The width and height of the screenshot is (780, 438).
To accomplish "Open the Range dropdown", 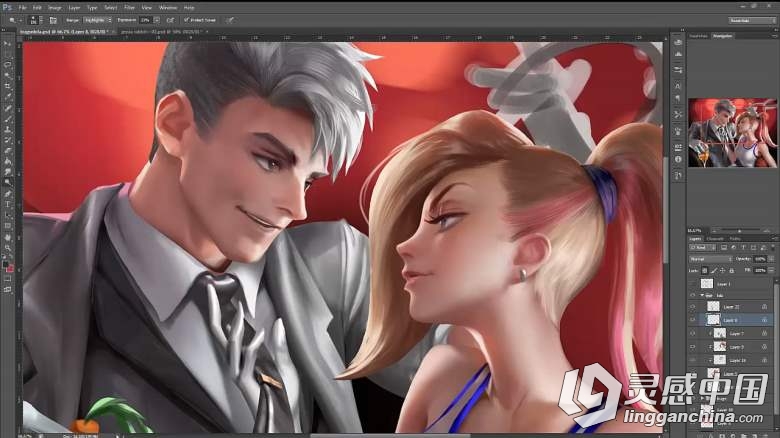I will (x=98, y=20).
